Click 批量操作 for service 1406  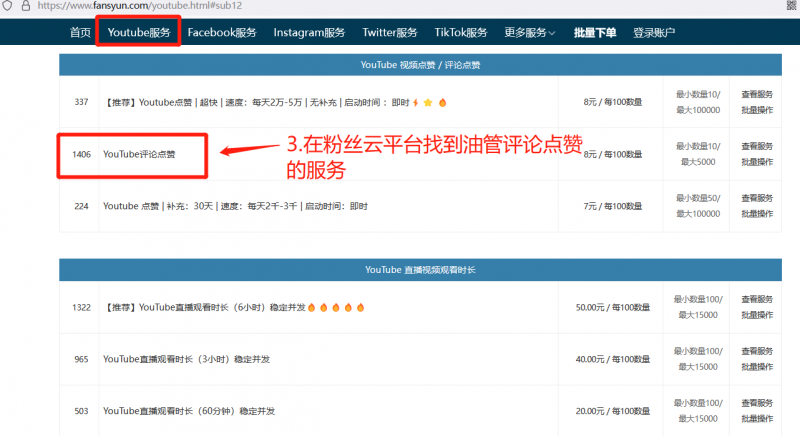(x=756, y=161)
